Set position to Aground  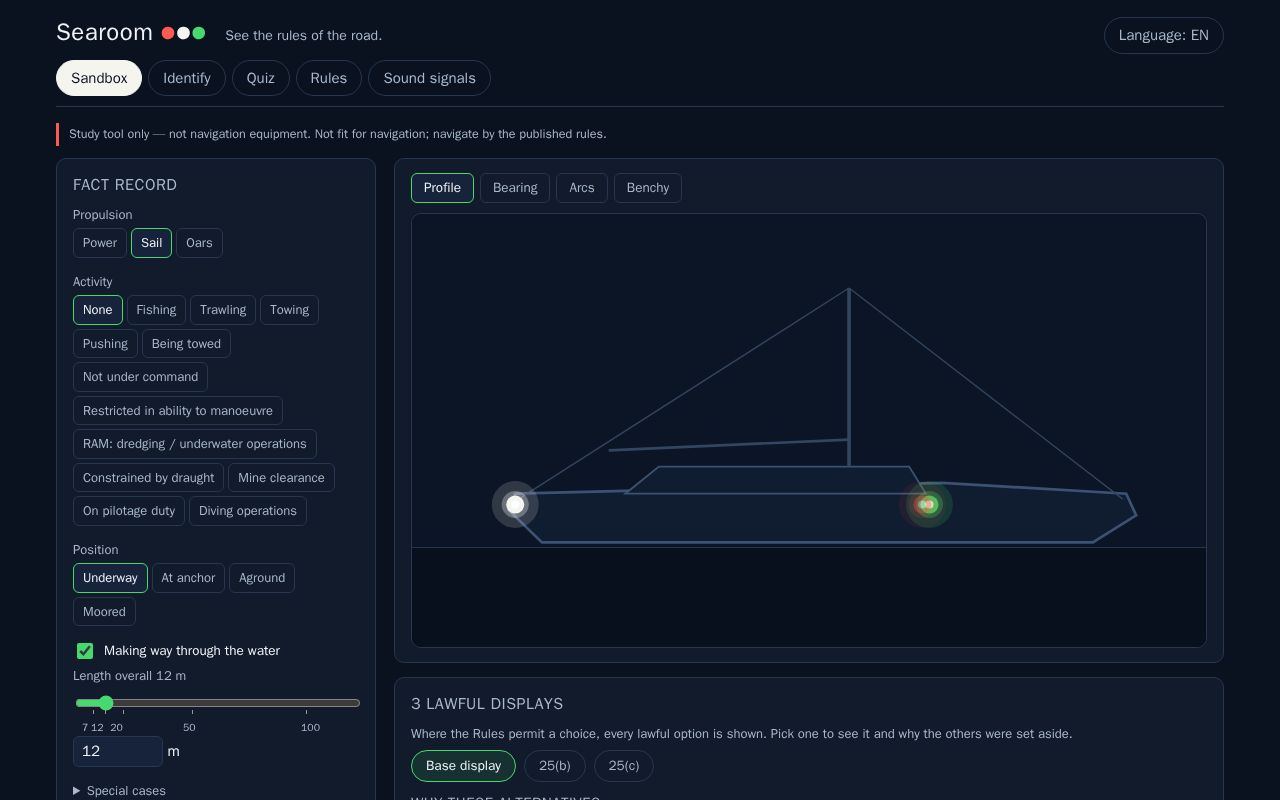262,578
